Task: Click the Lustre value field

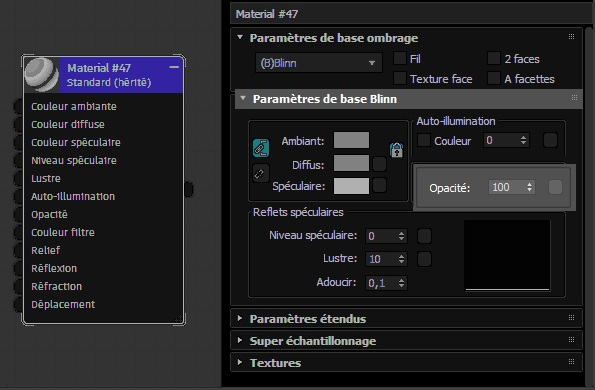Action: (x=381, y=259)
